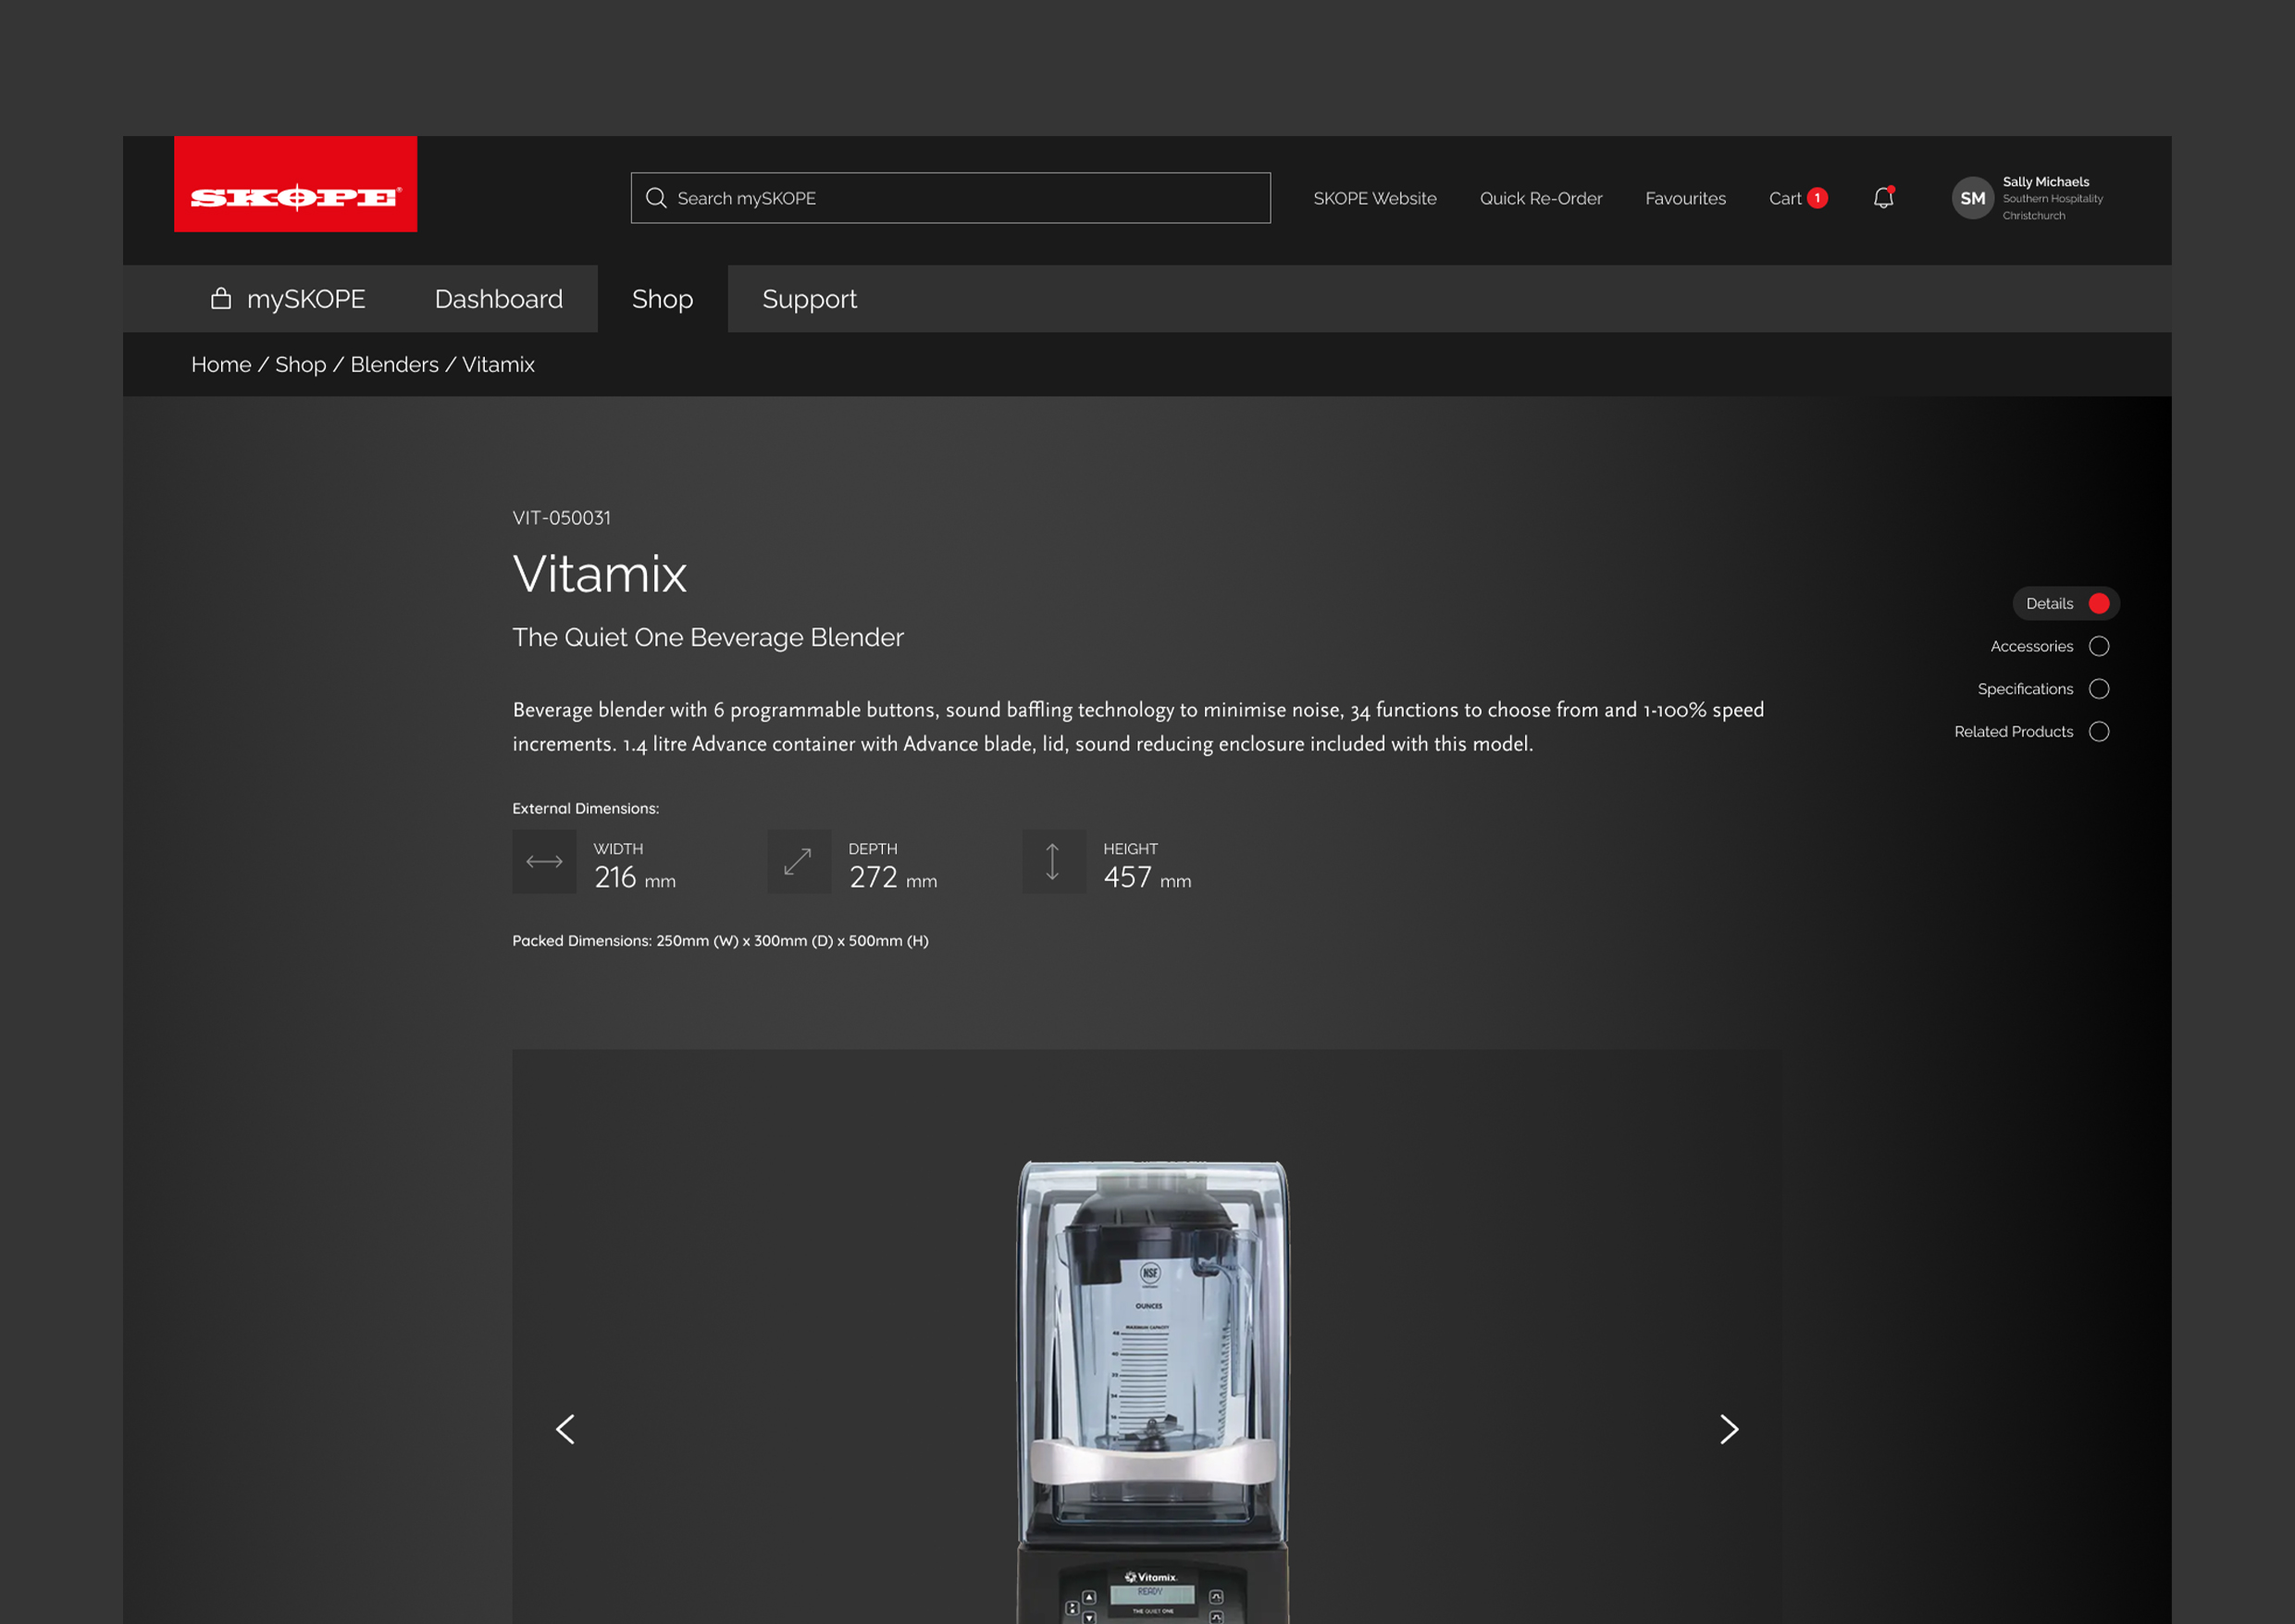The image size is (2295, 1624).
Task: Click the SM user avatar
Action: coord(1972,198)
